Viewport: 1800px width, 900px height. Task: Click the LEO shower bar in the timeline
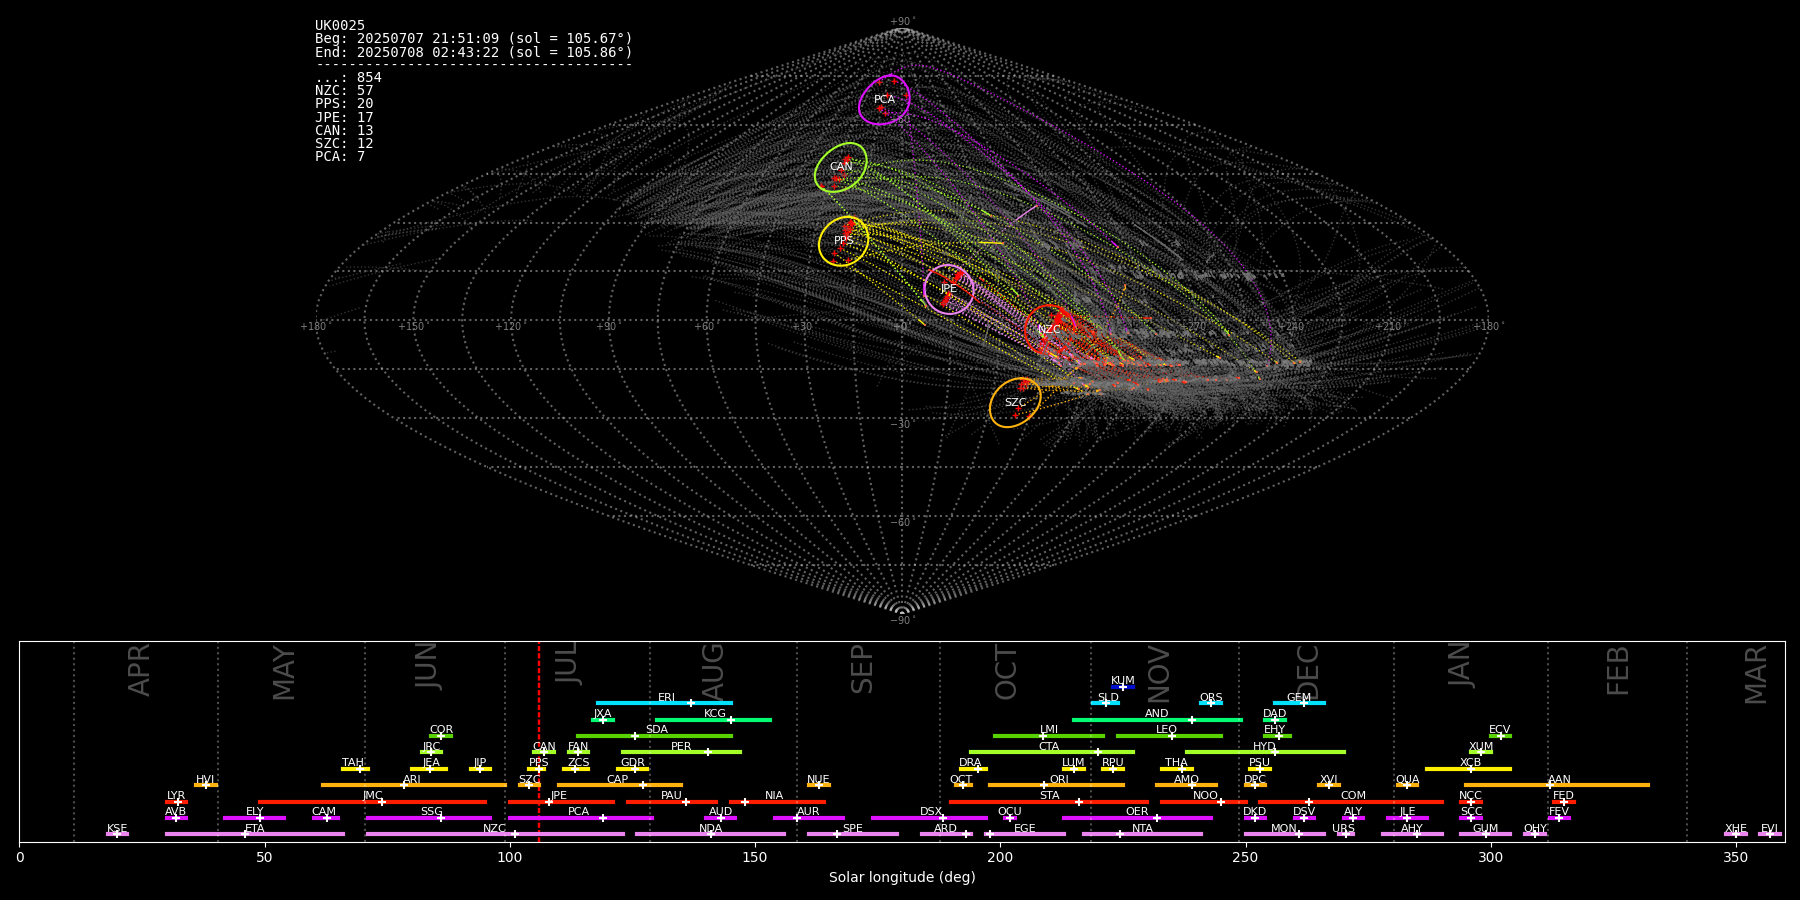click(1169, 735)
